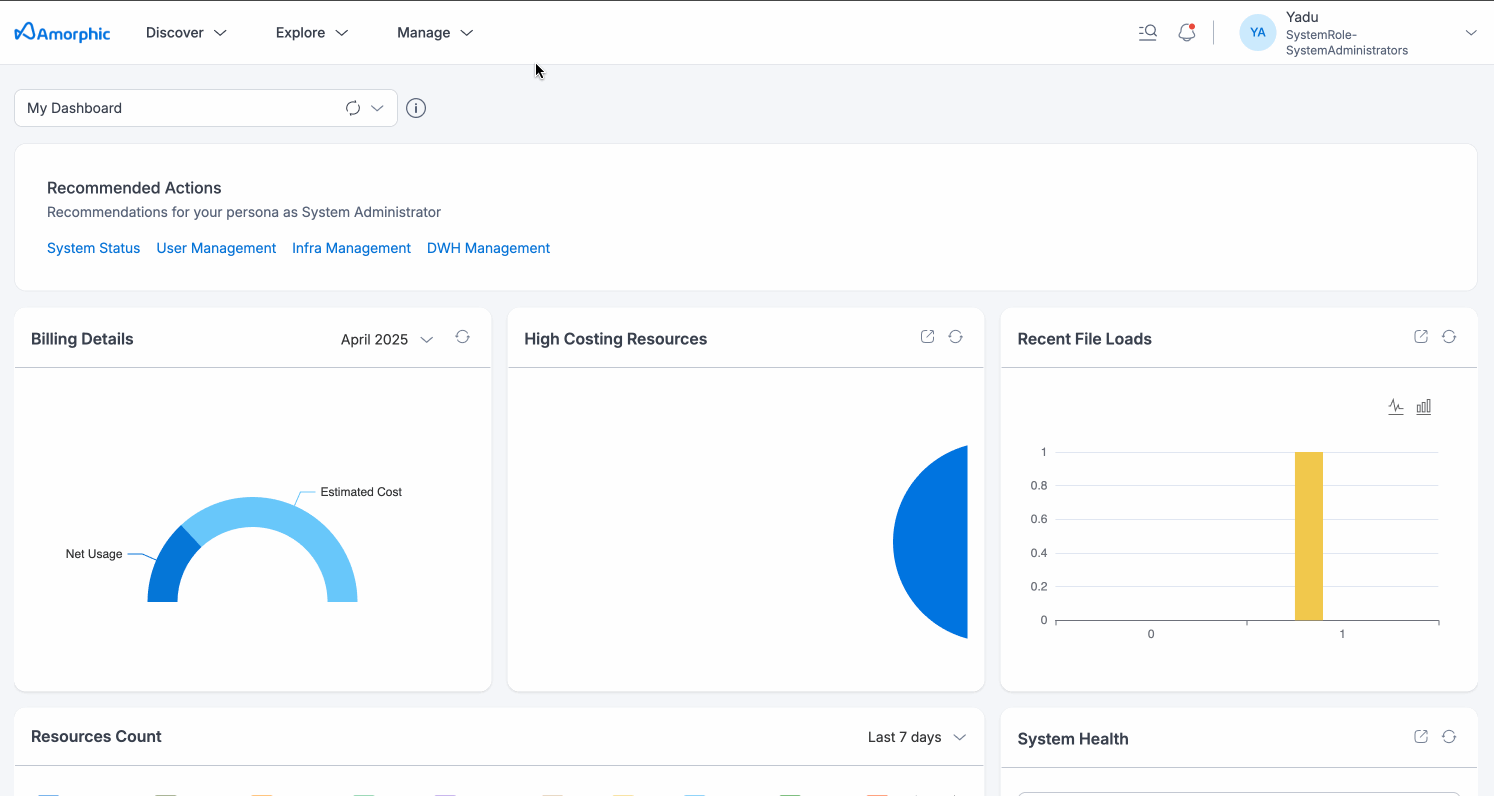Switch Recent File Loads to bar chart
Viewport: 1494px width, 796px height.
tap(1424, 407)
